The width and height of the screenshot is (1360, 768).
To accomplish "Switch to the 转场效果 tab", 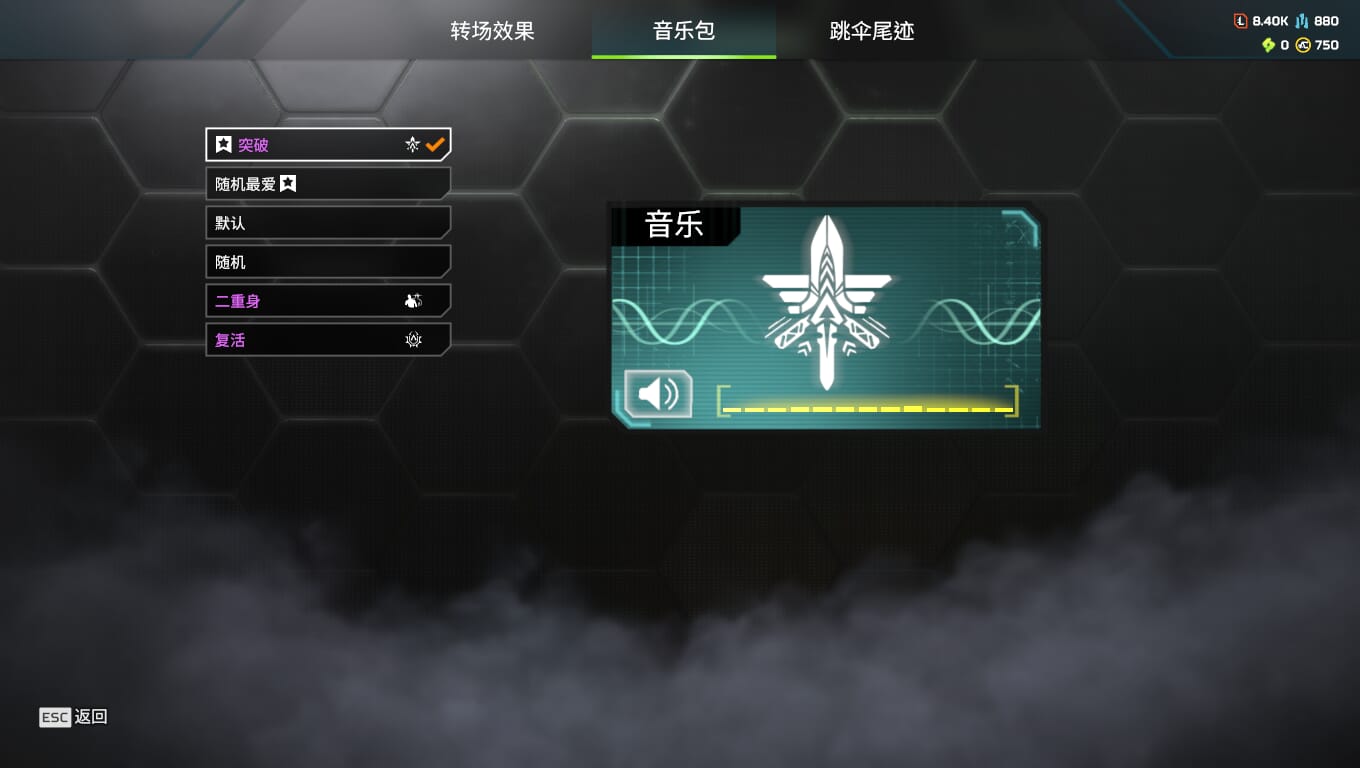I will (x=492, y=31).
